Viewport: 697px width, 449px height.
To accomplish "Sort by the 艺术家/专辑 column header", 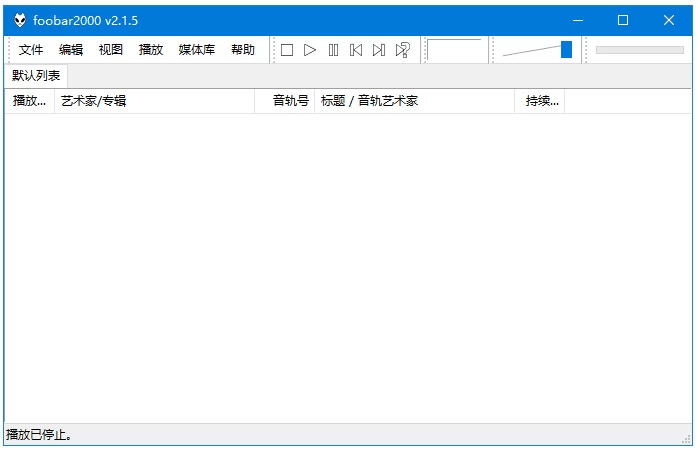I will point(155,101).
